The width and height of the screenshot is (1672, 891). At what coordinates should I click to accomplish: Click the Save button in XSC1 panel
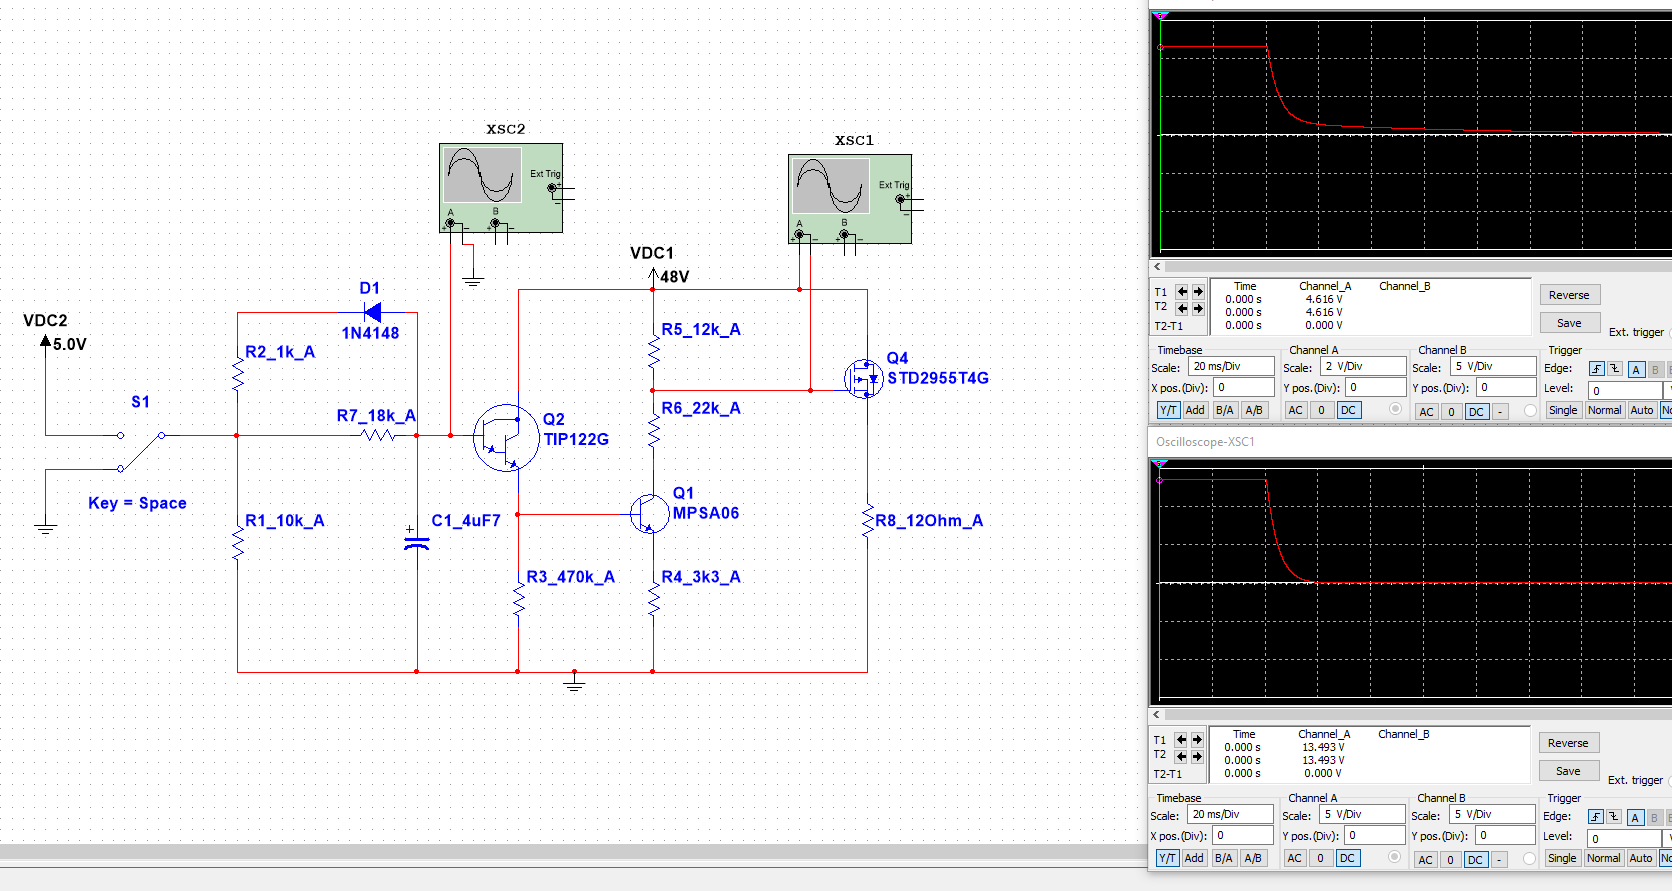[x=1568, y=771]
